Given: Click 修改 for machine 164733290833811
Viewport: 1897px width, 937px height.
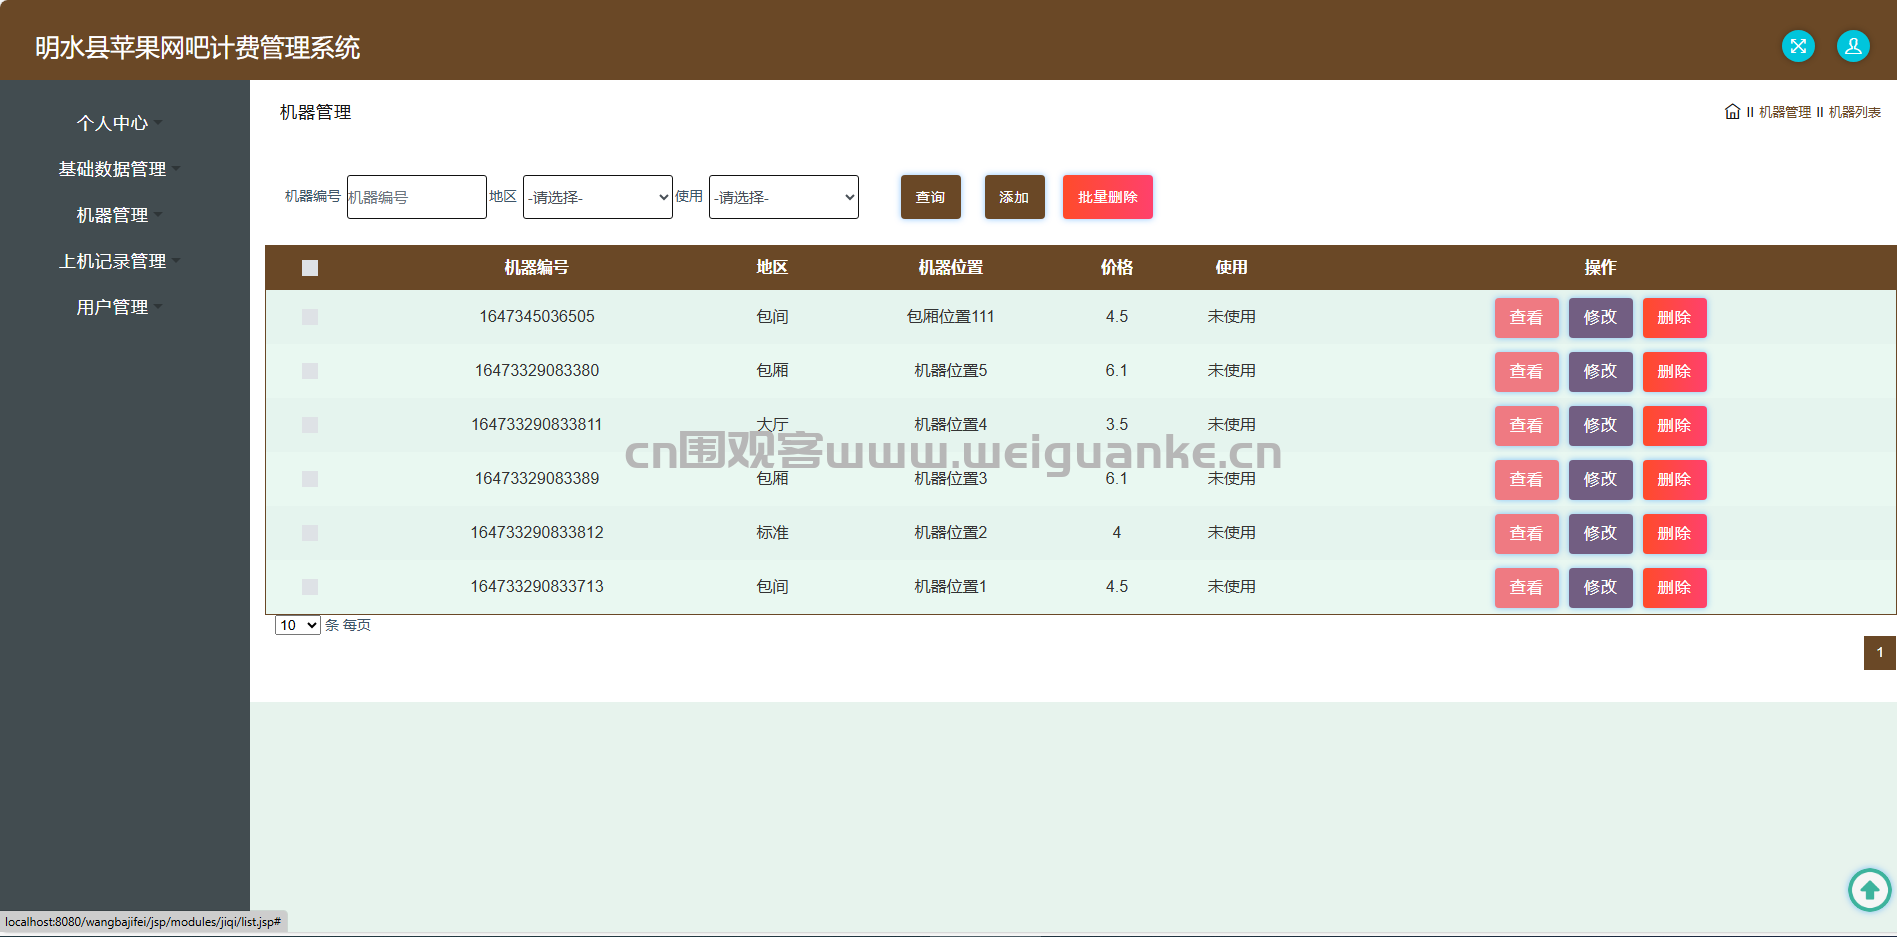Looking at the screenshot, I should coord(1601,426).
